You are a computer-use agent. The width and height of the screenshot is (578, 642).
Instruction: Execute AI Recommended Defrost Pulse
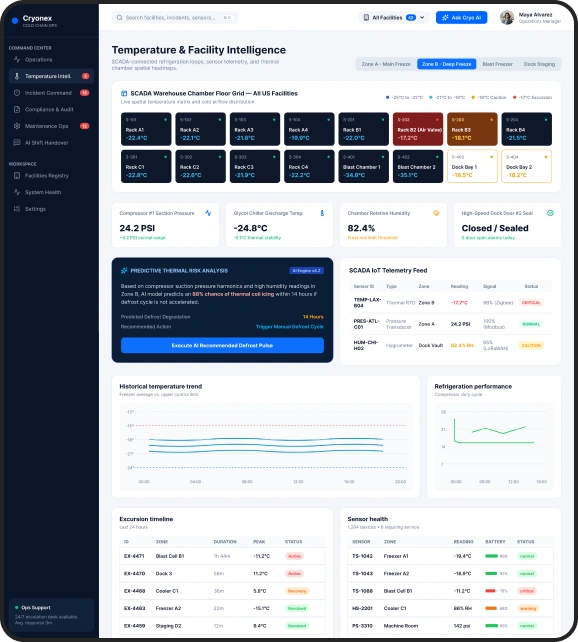[222, 346]
